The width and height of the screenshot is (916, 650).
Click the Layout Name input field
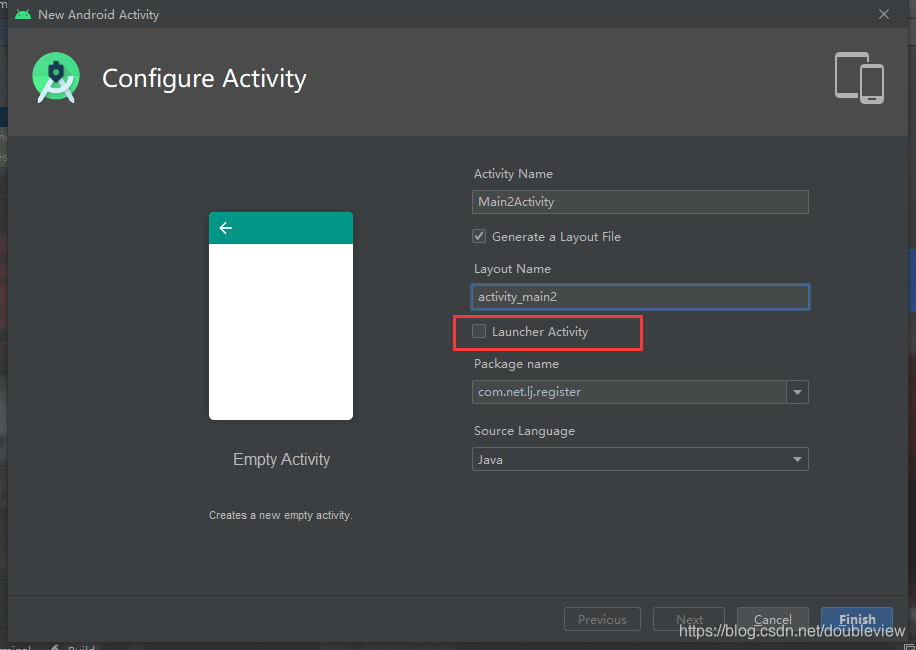coord(640,297)
